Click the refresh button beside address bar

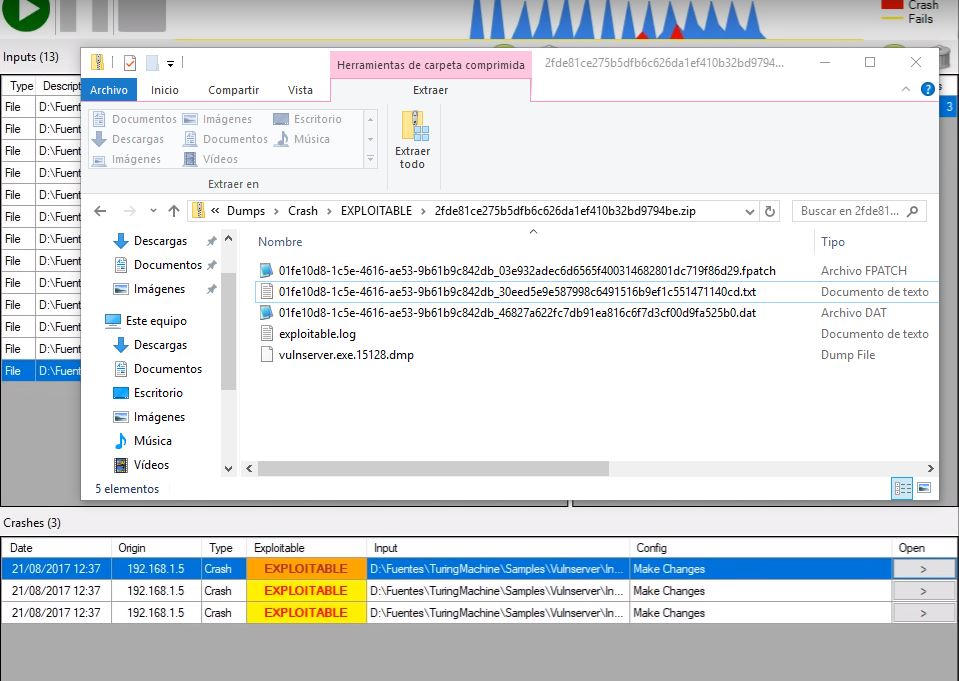769,211
